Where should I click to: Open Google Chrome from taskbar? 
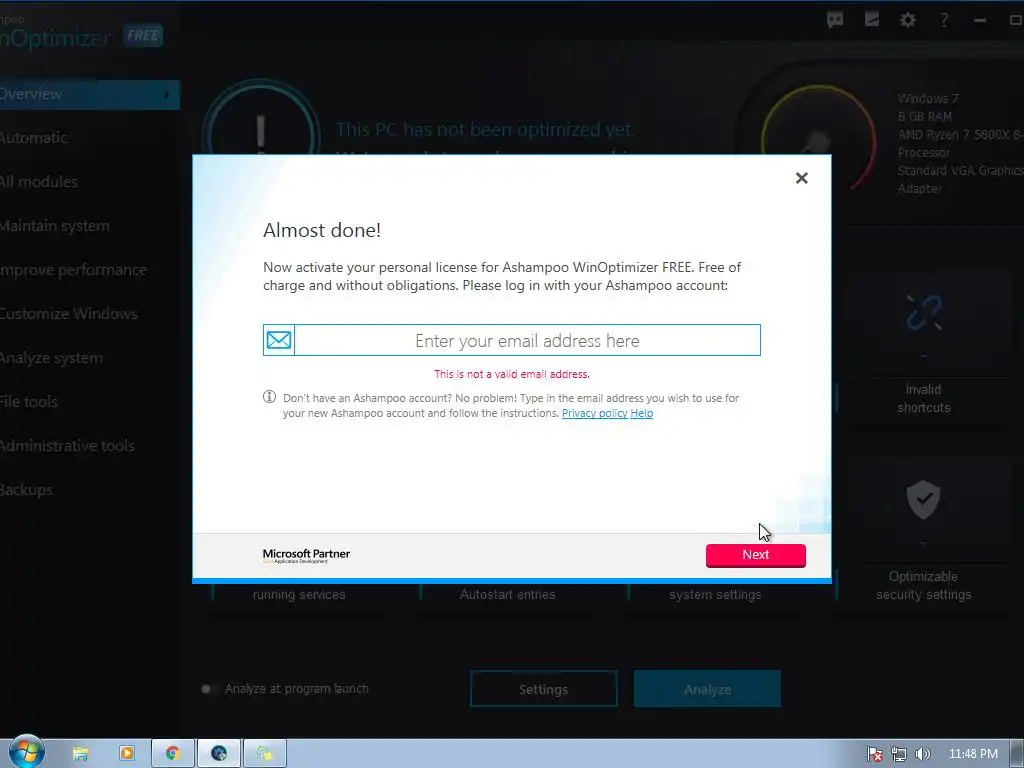[173, 754]
